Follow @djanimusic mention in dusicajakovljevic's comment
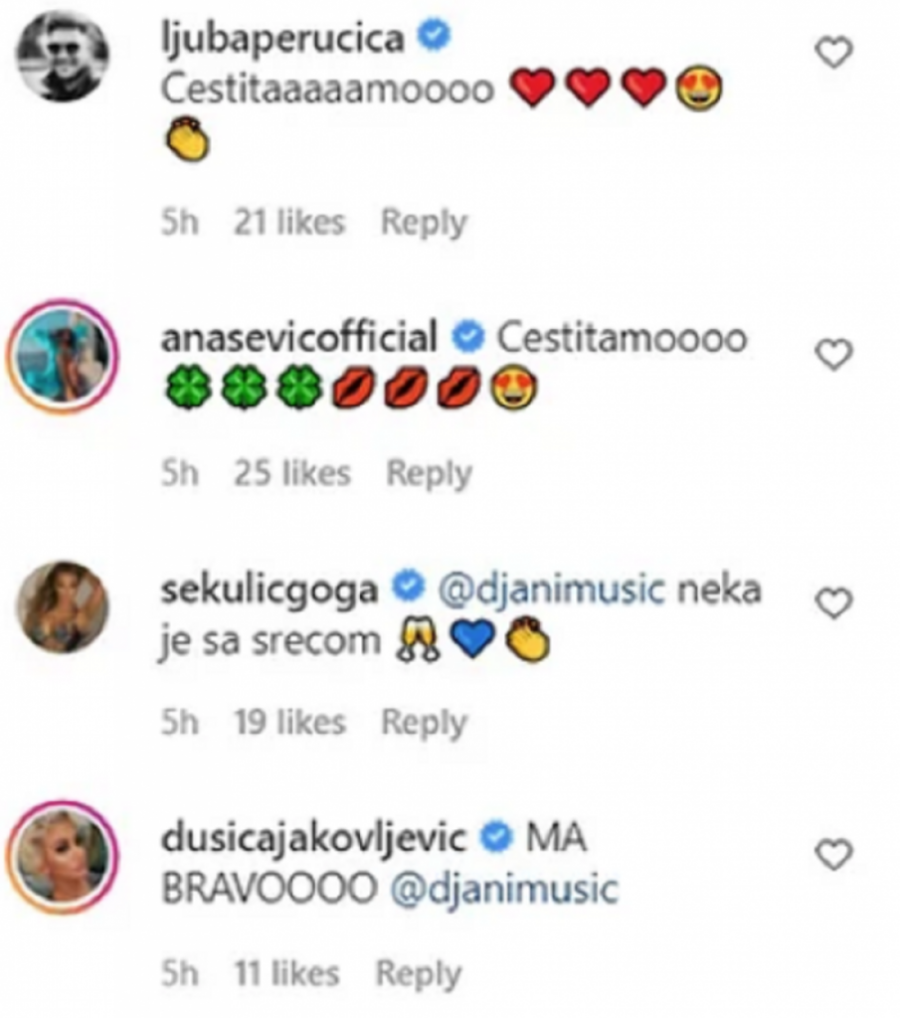The image size is (900, 1018). (x=503, y=889)
